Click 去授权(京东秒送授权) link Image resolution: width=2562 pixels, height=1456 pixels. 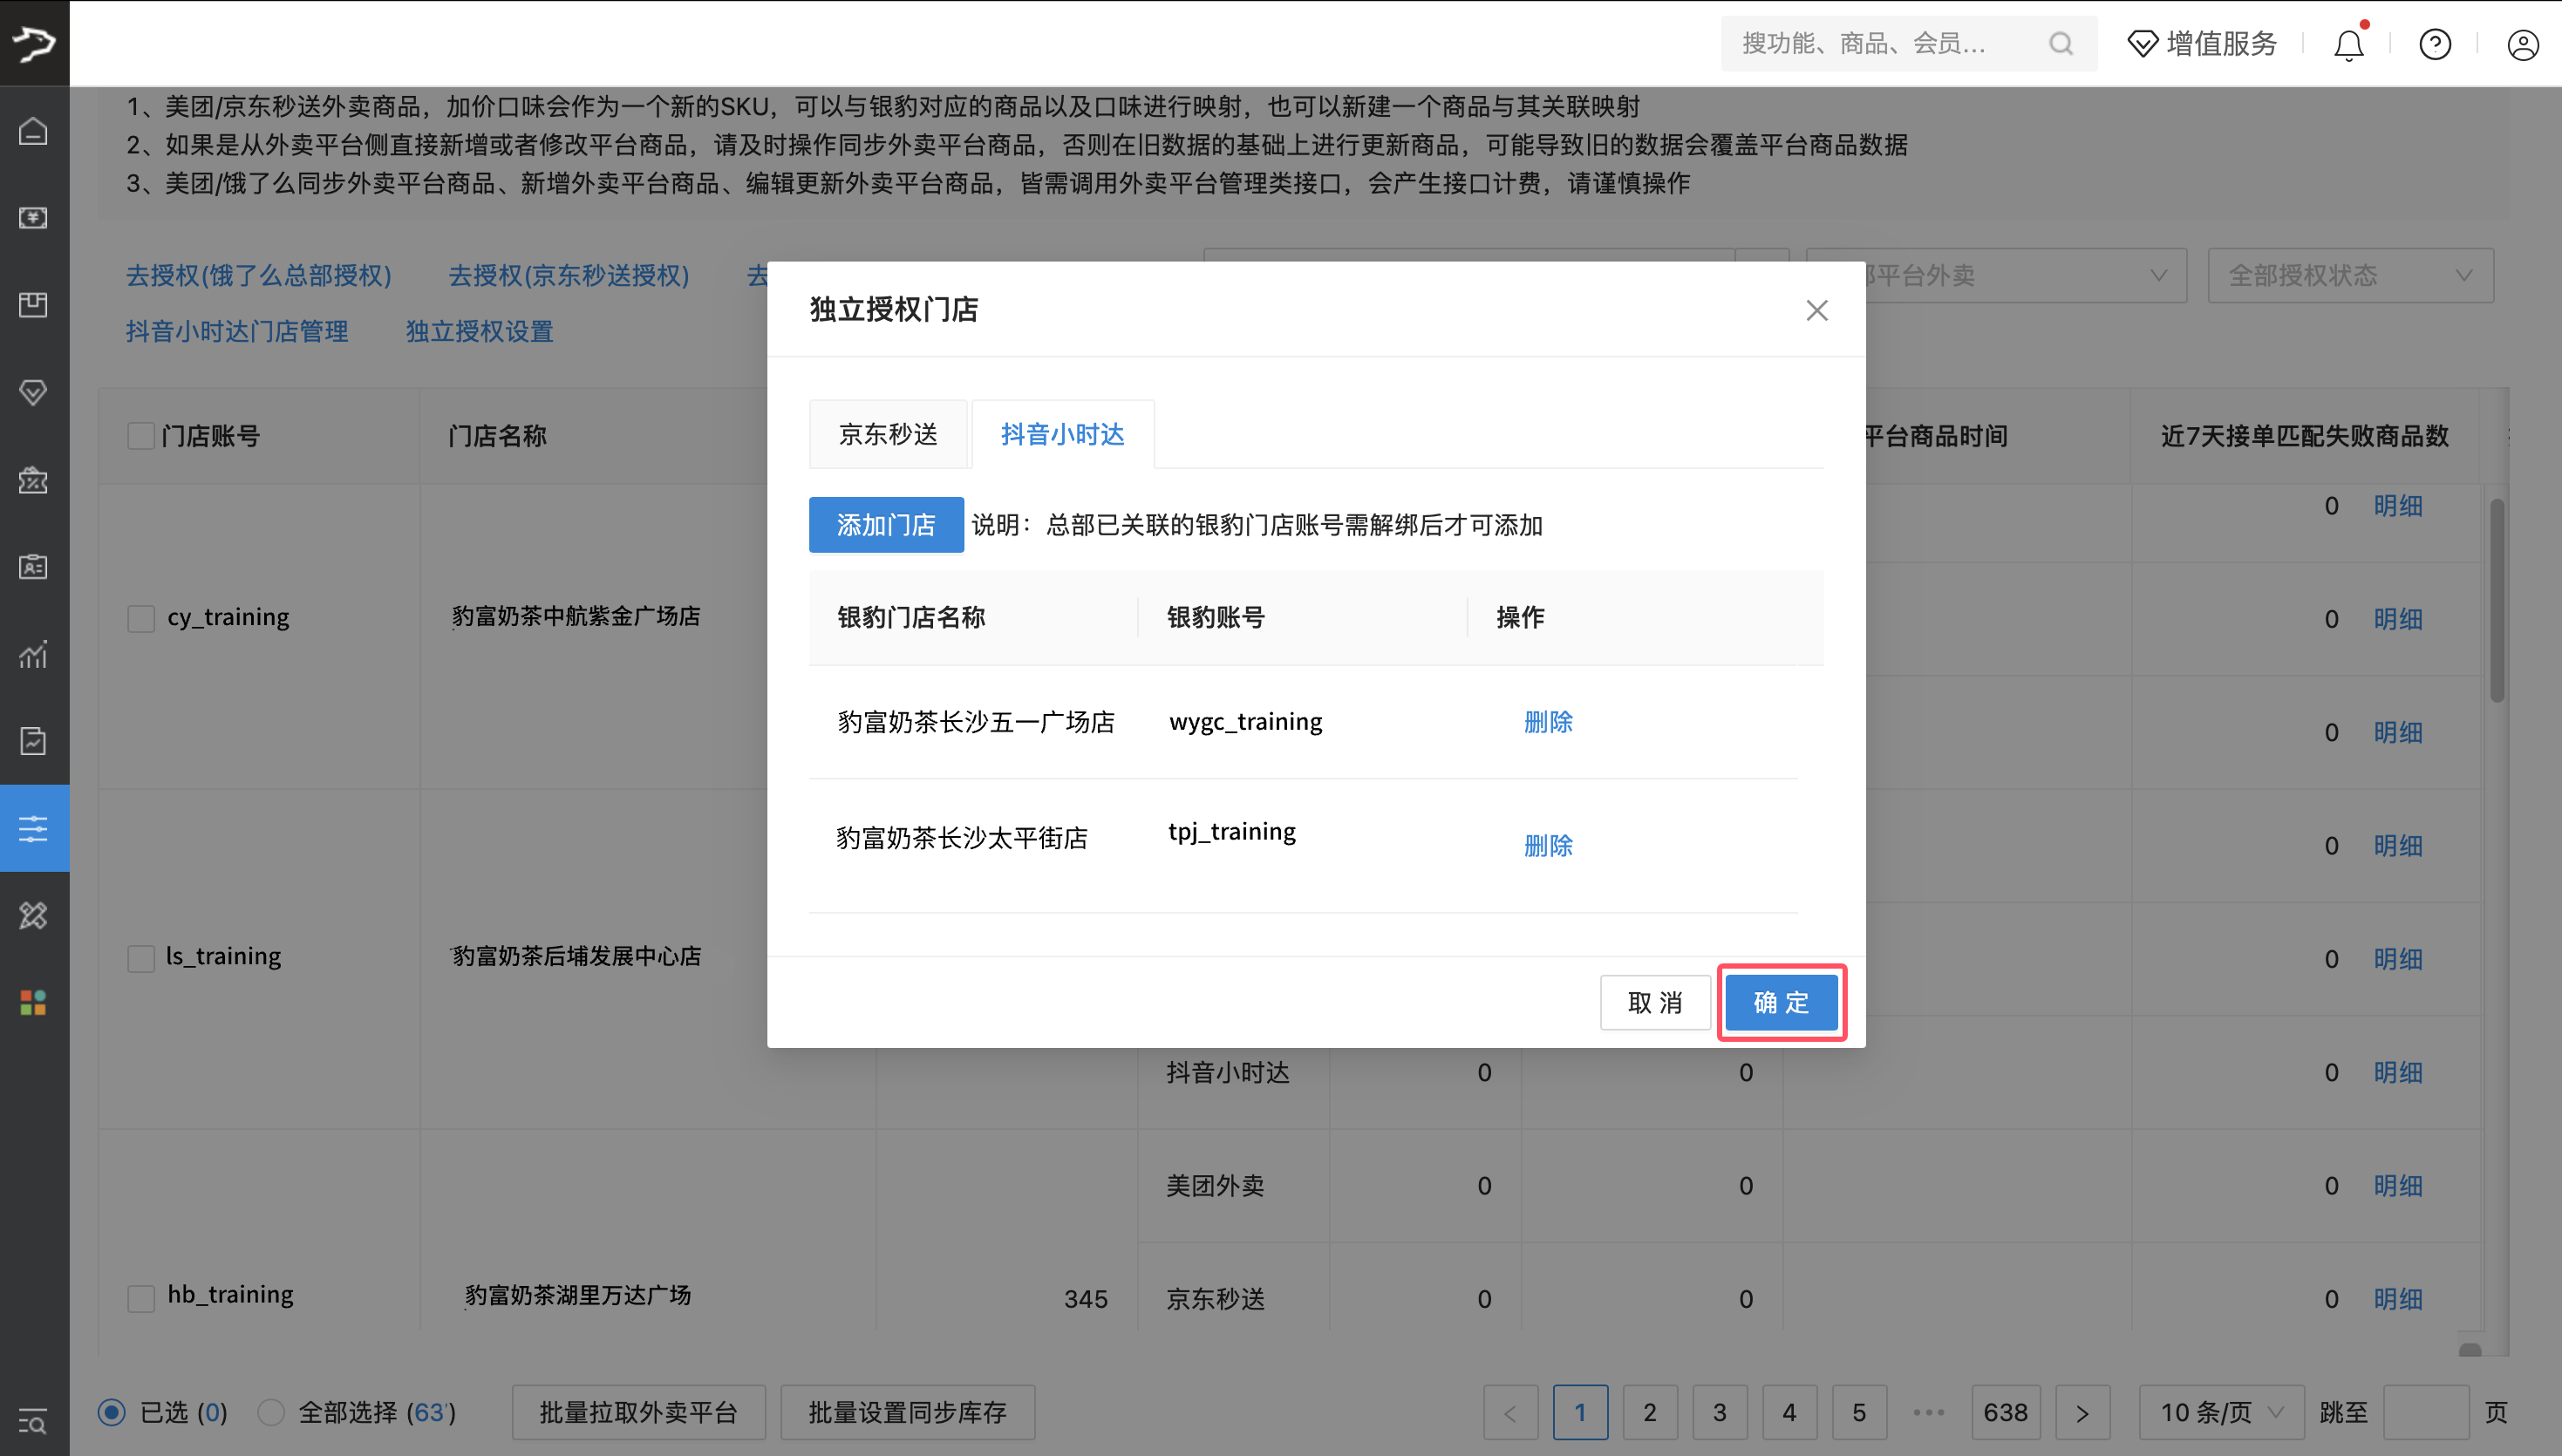point(568,275)
